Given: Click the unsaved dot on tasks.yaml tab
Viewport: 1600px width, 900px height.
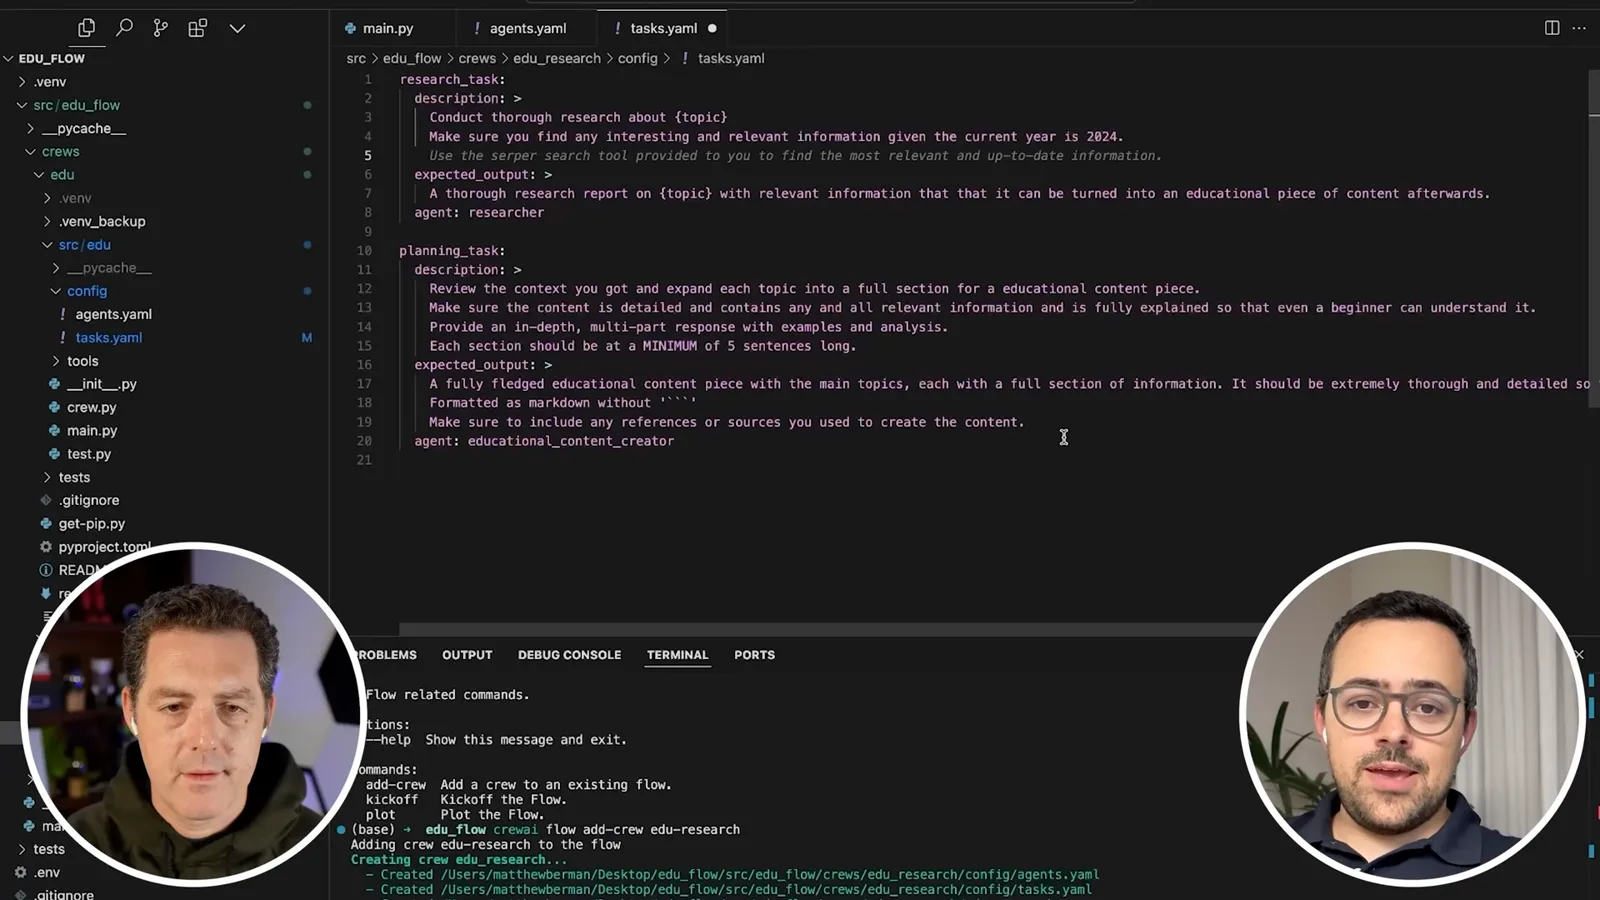Looking at the screenshot, I should (712, 28).
